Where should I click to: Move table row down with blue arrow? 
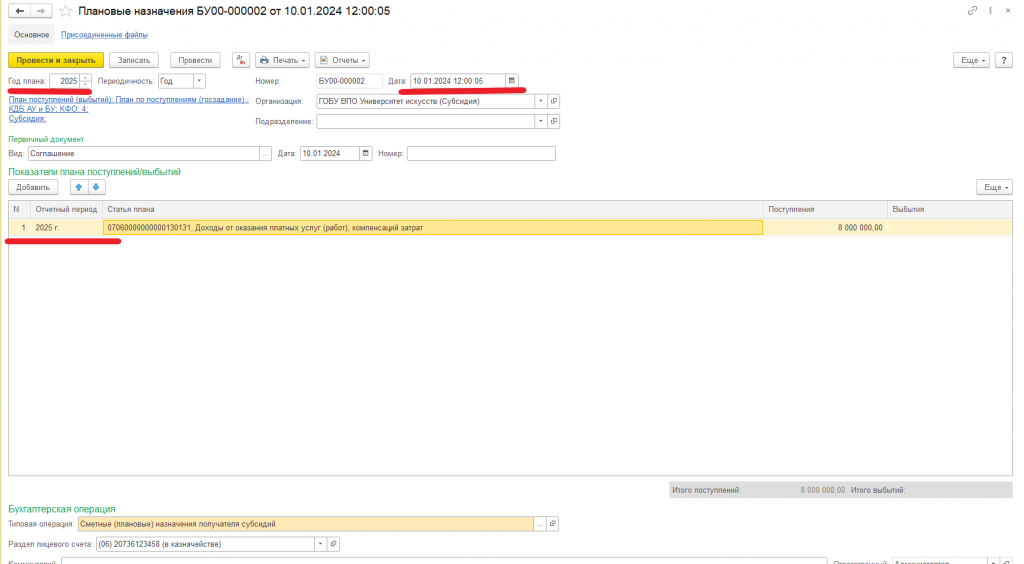[96, 187]
